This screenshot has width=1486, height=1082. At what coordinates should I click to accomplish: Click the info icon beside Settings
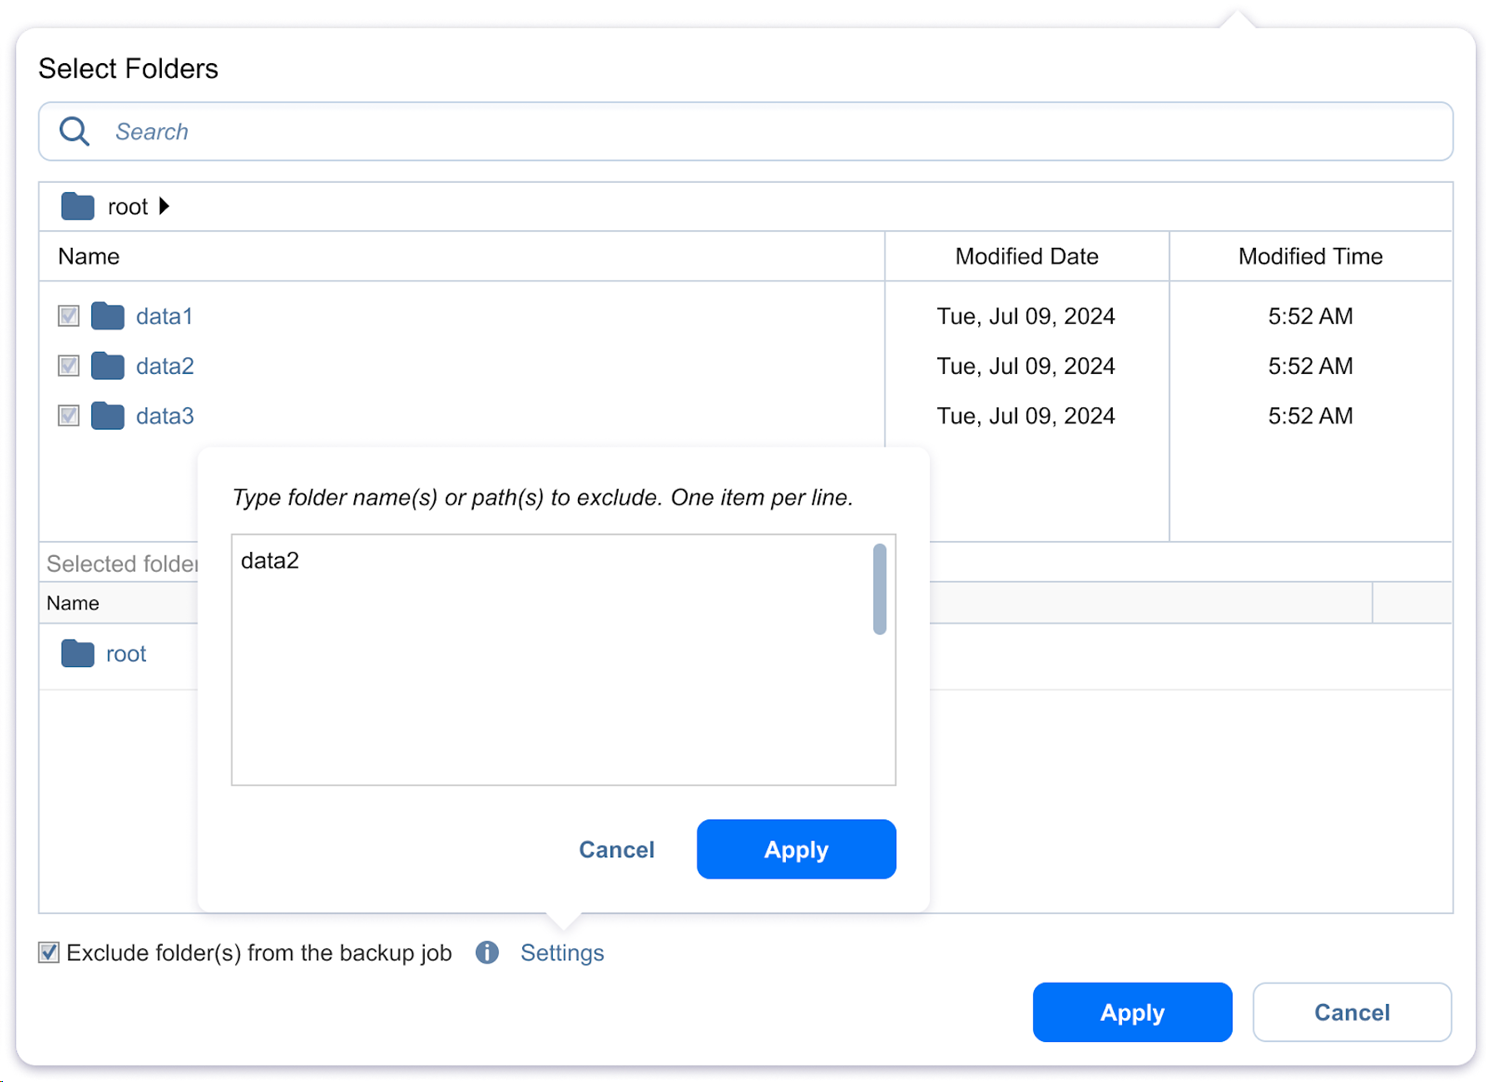pyautogui.click(x=487, y=953)
